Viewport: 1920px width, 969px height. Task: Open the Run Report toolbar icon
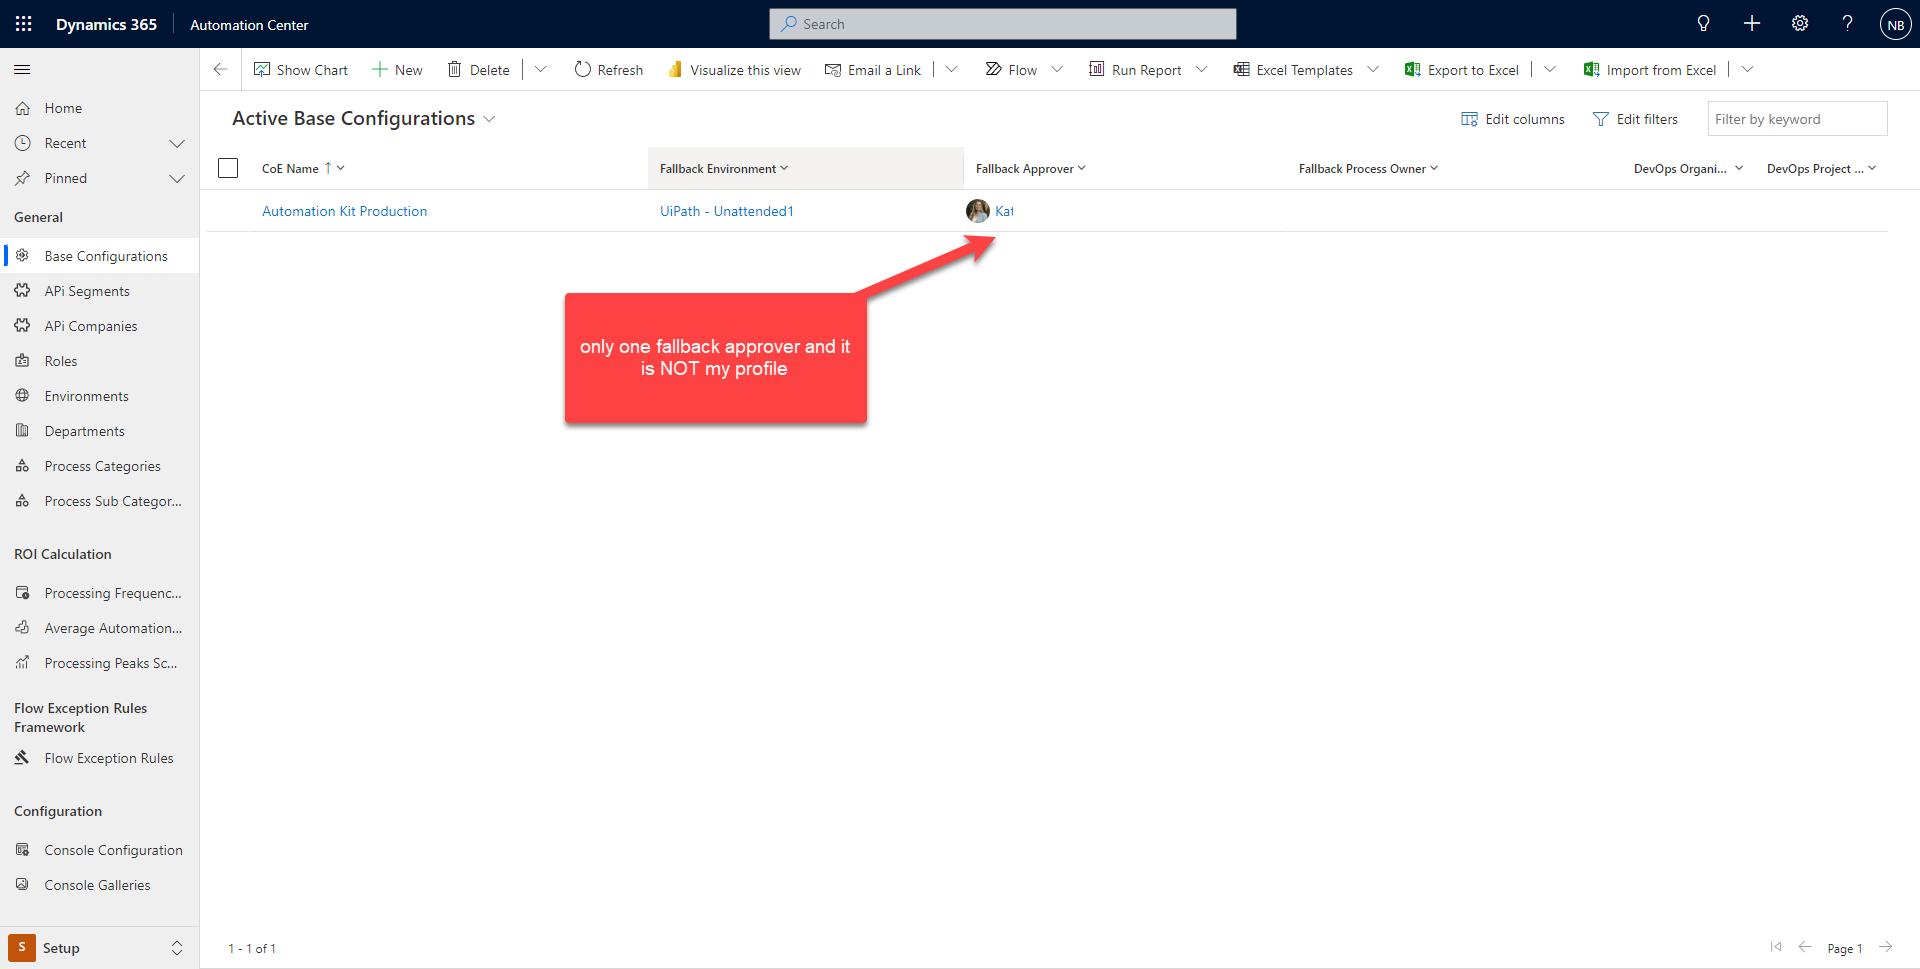click(1096, 69)
